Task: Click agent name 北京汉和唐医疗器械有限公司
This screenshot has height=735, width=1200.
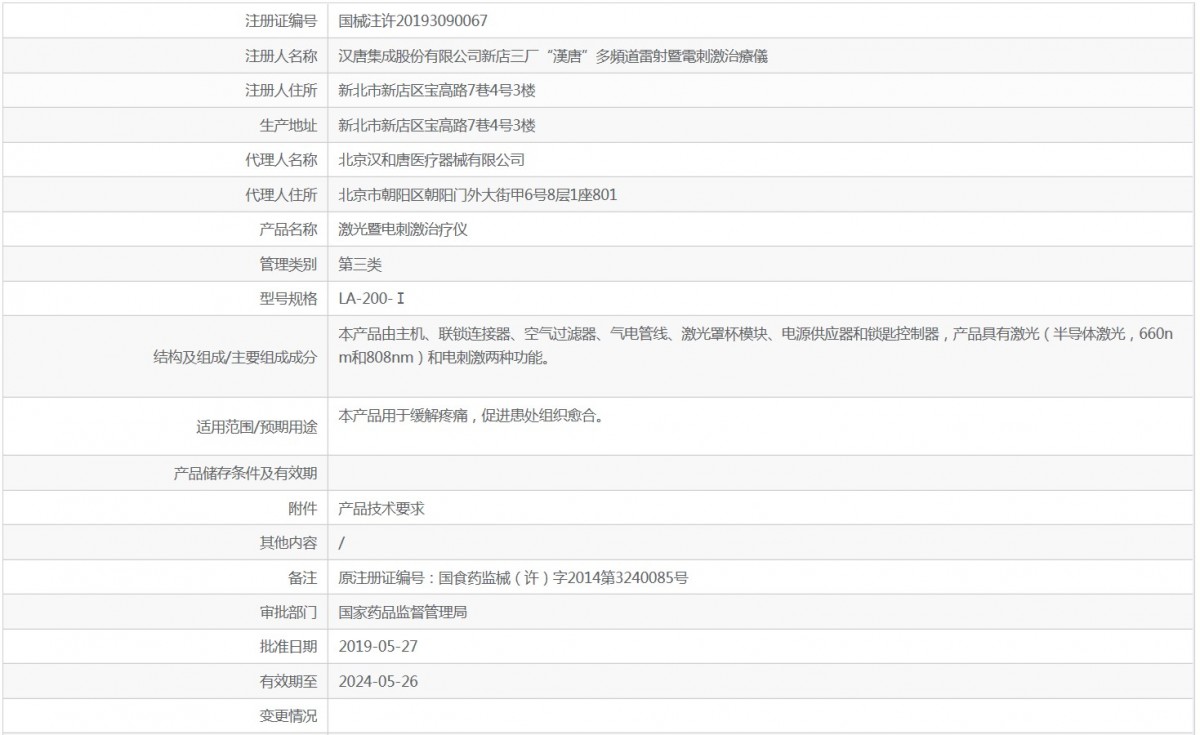Action: [x=432, y=160]
